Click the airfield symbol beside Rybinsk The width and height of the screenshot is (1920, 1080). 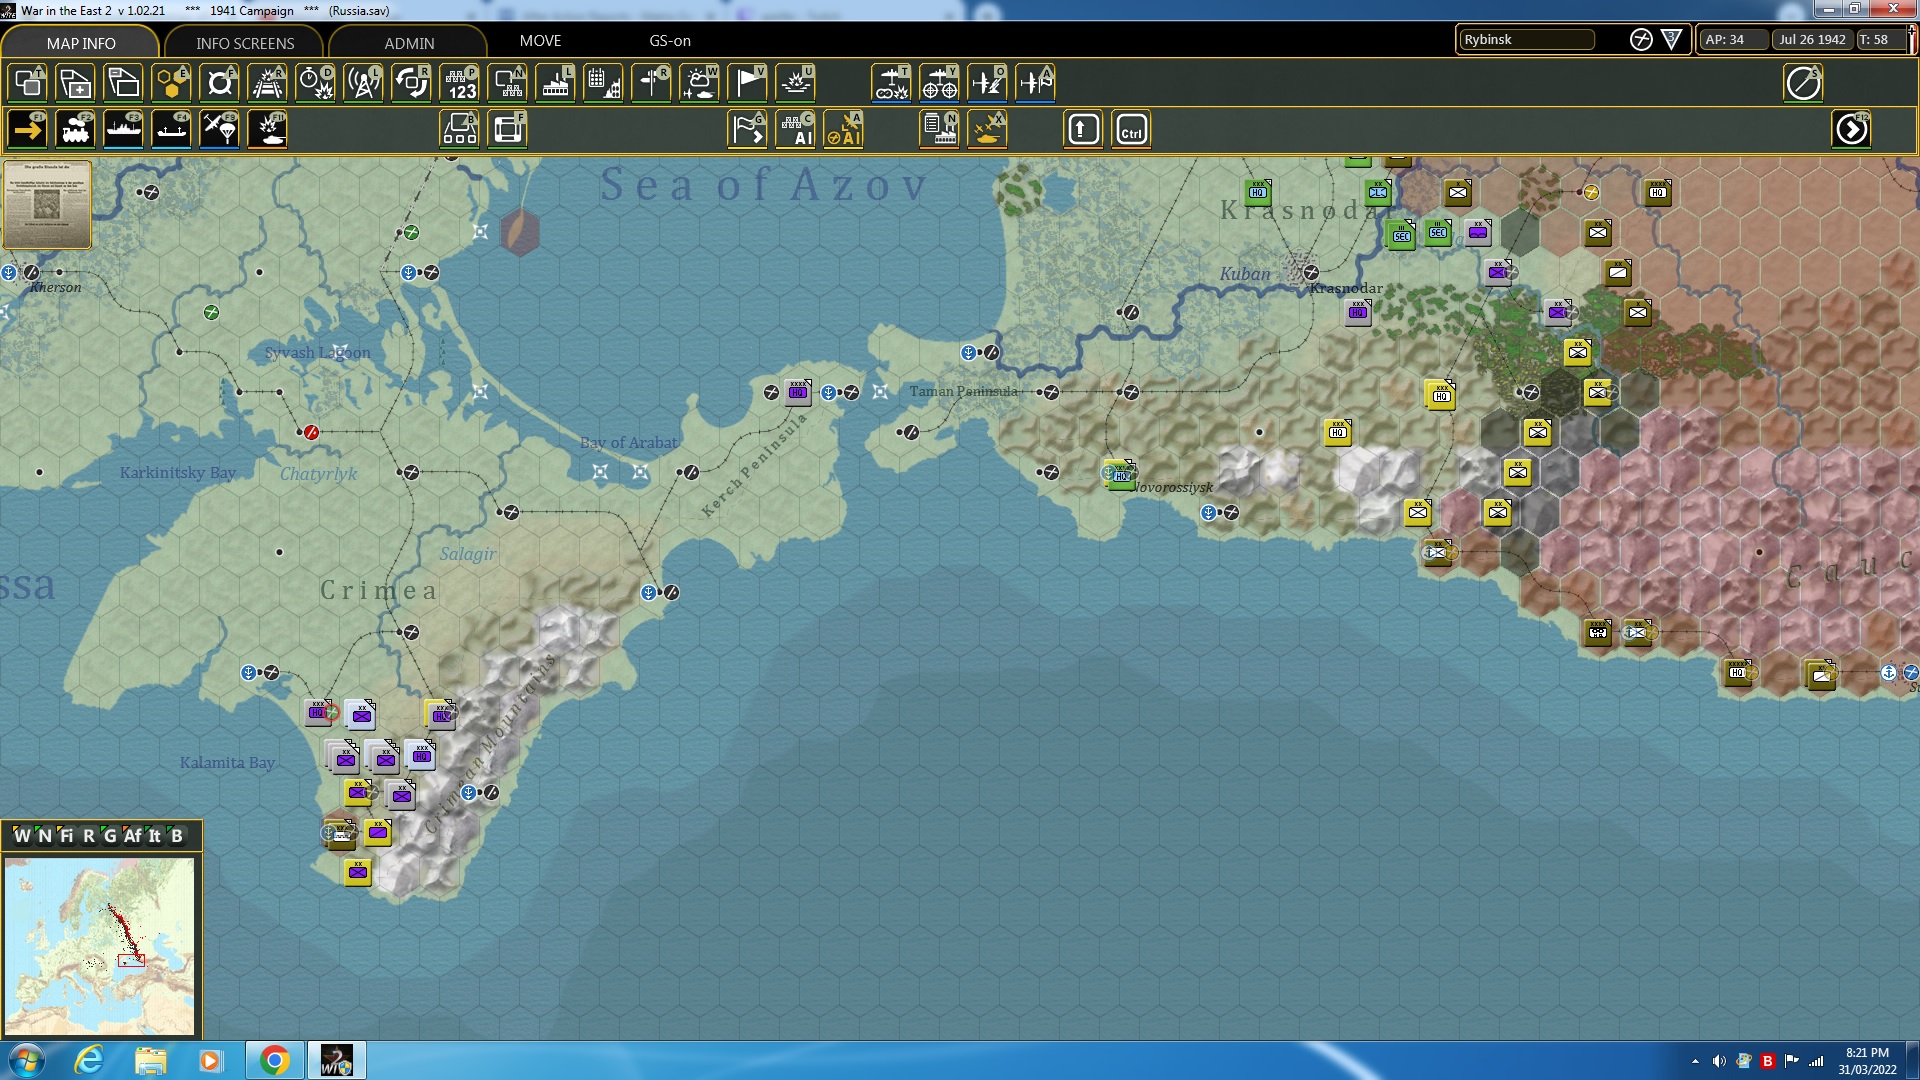(x=1641, y=40)
